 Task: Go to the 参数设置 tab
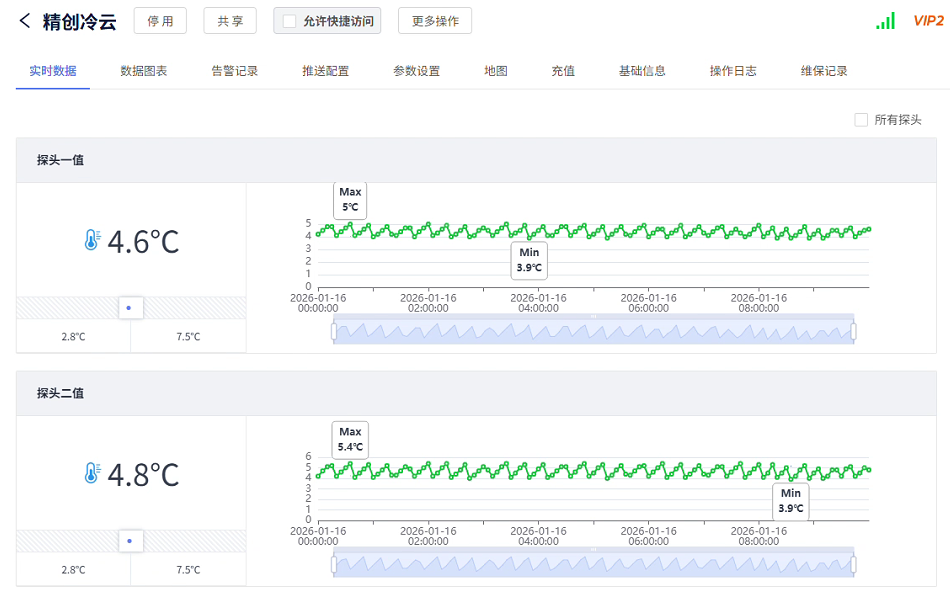pyautogui.click(x=416, y=71)
